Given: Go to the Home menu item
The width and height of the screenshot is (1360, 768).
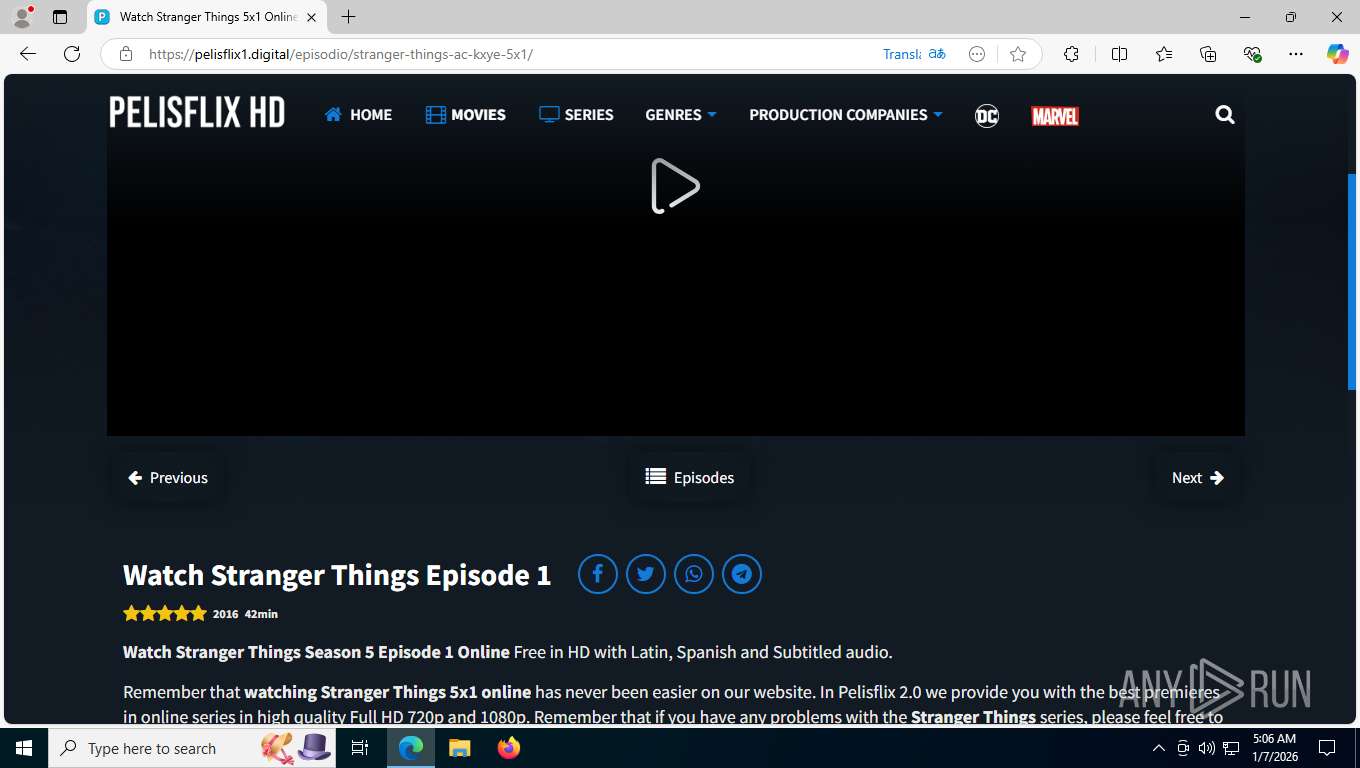Looking at the screenshot, I should (x=358, y=115).
